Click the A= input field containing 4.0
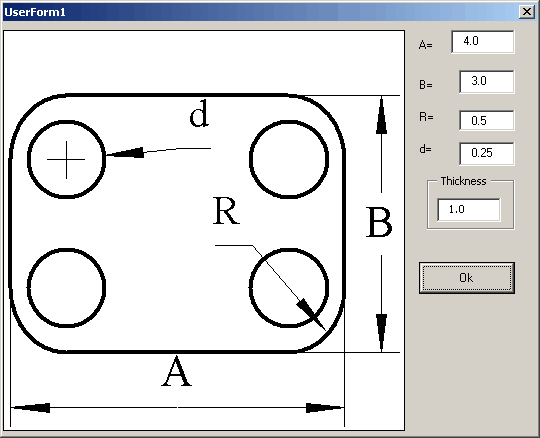Viewport: 540px width, 438px height. 483,42
